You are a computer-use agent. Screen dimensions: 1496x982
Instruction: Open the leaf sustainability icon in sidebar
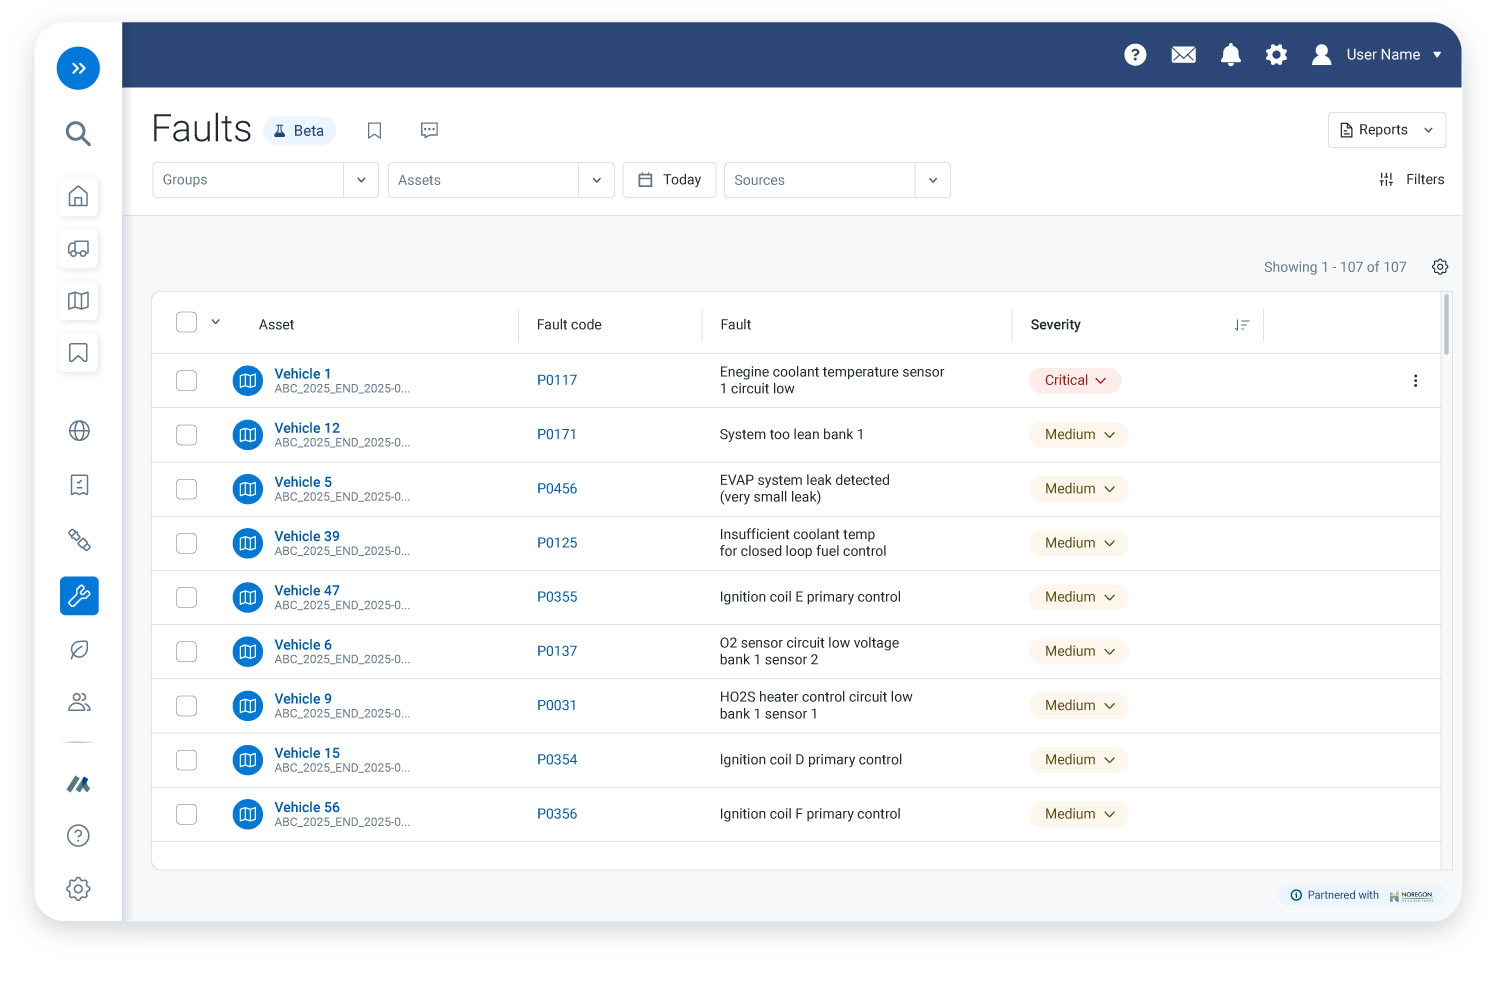[x=79, y=650]
